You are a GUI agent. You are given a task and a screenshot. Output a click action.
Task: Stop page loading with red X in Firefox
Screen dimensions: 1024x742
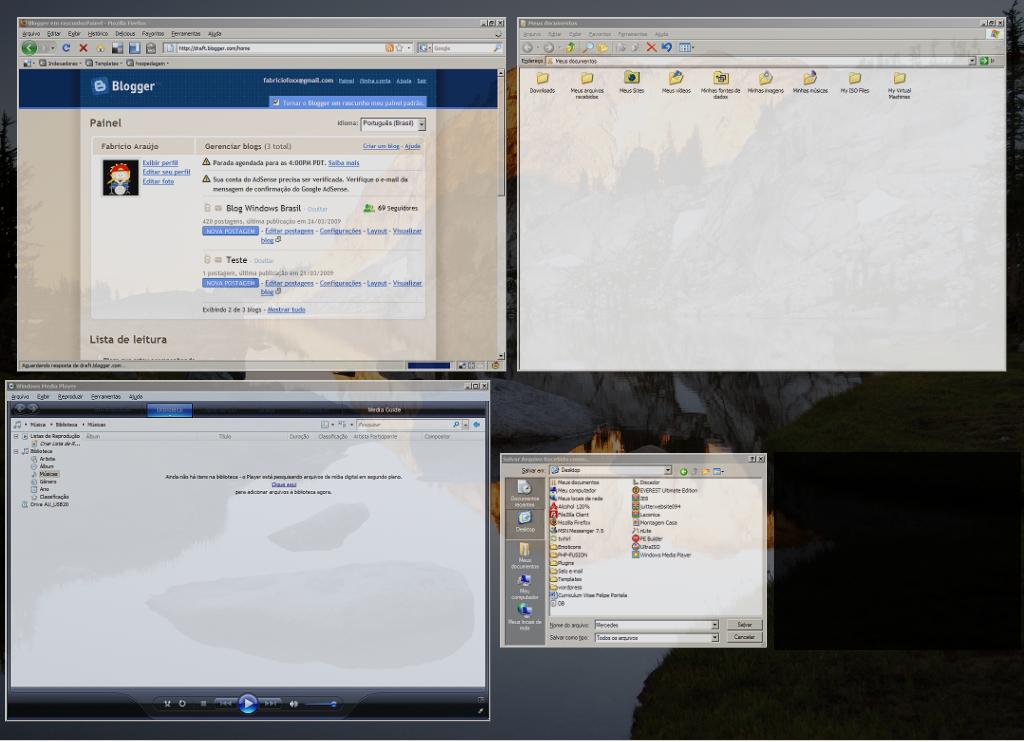point(83,48)
